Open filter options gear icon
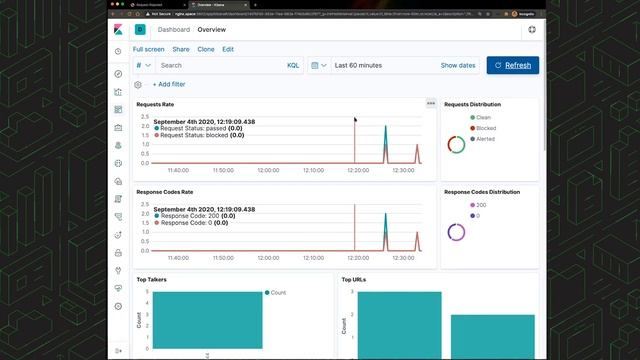The height and width of the screenshot is (360, 640). 138,84
